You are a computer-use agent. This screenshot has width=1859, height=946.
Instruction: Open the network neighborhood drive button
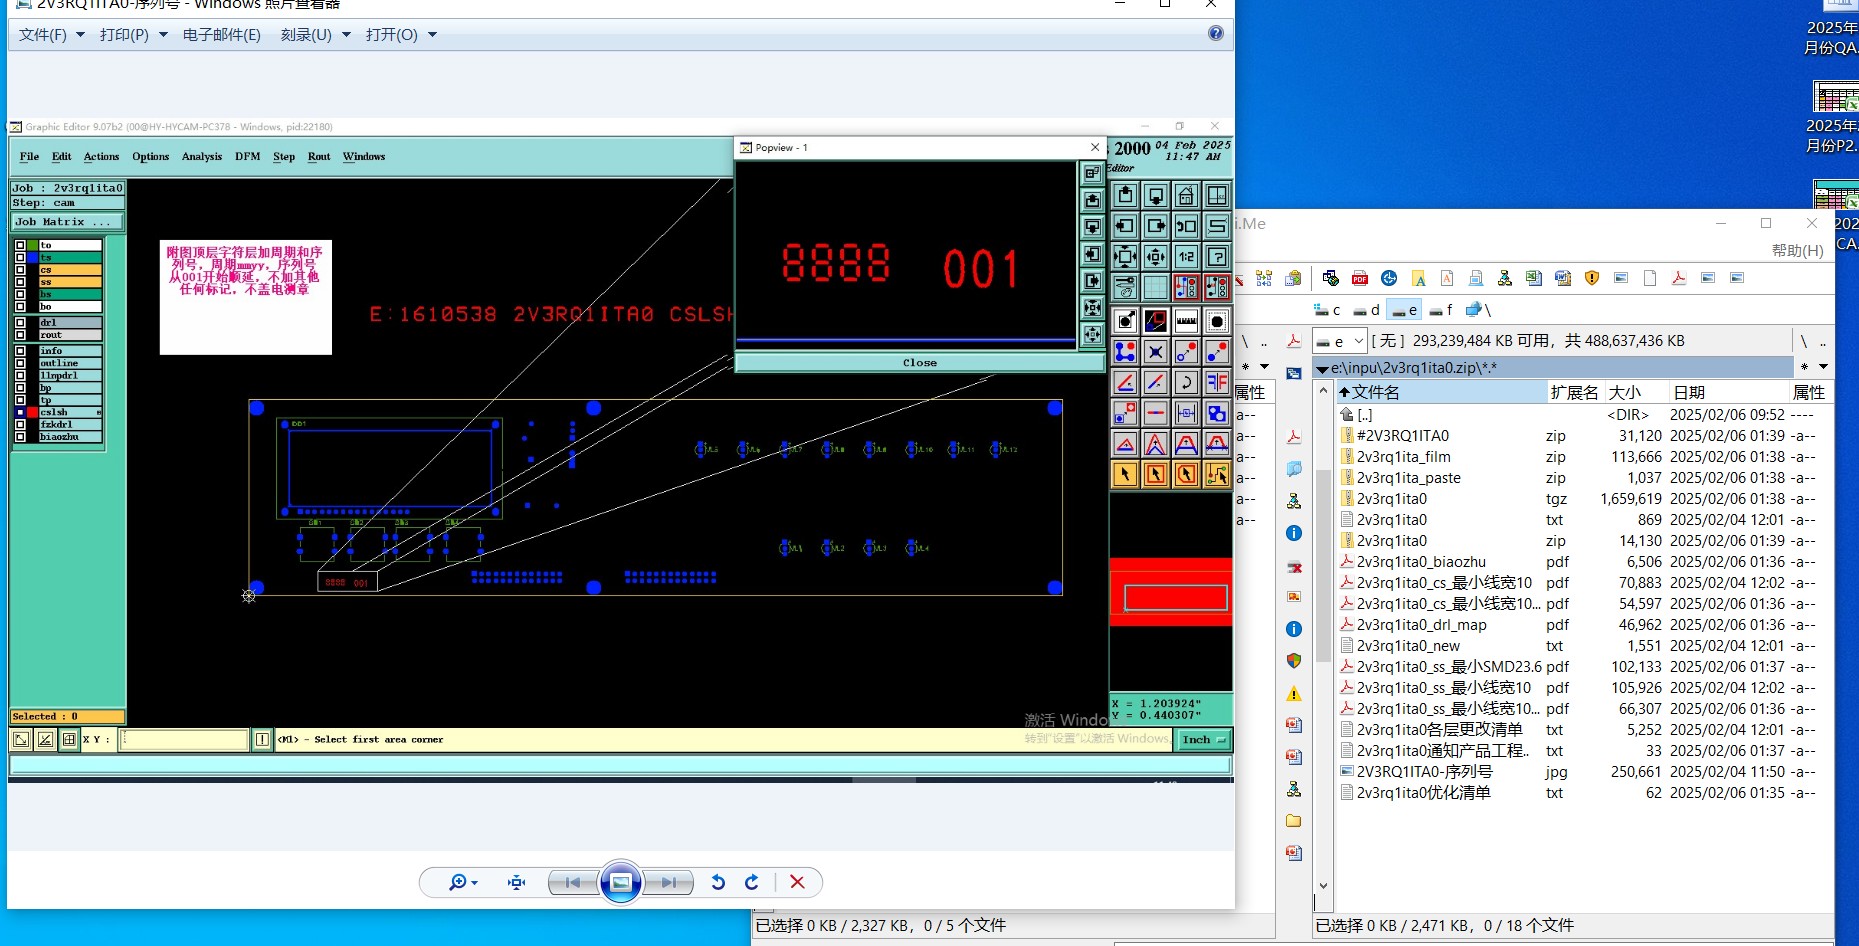pos(1477,310)
